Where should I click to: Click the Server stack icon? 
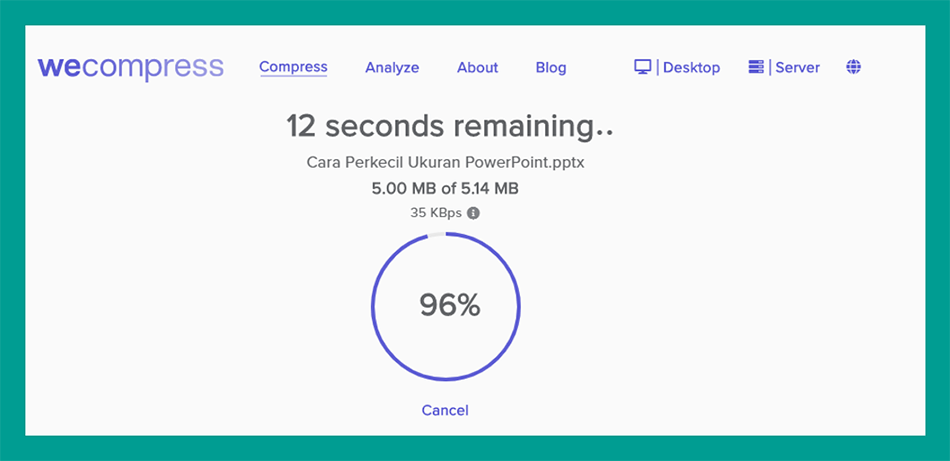pos(756,67)
